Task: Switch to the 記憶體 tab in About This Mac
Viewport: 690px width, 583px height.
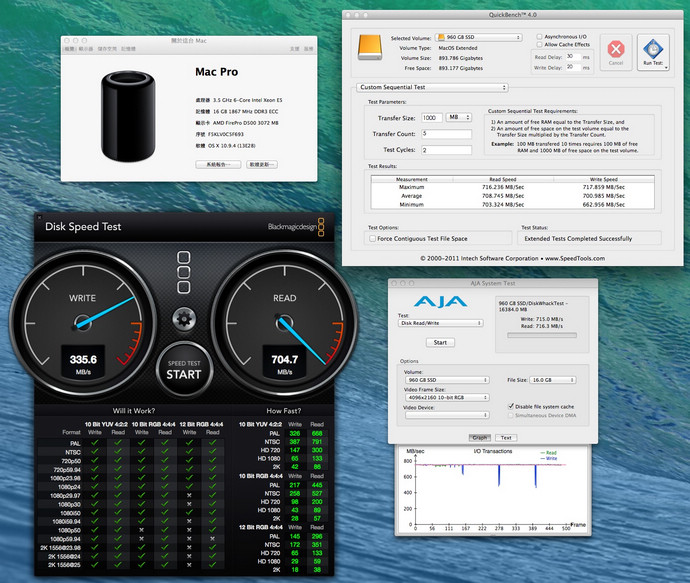Action: point(128,49)
